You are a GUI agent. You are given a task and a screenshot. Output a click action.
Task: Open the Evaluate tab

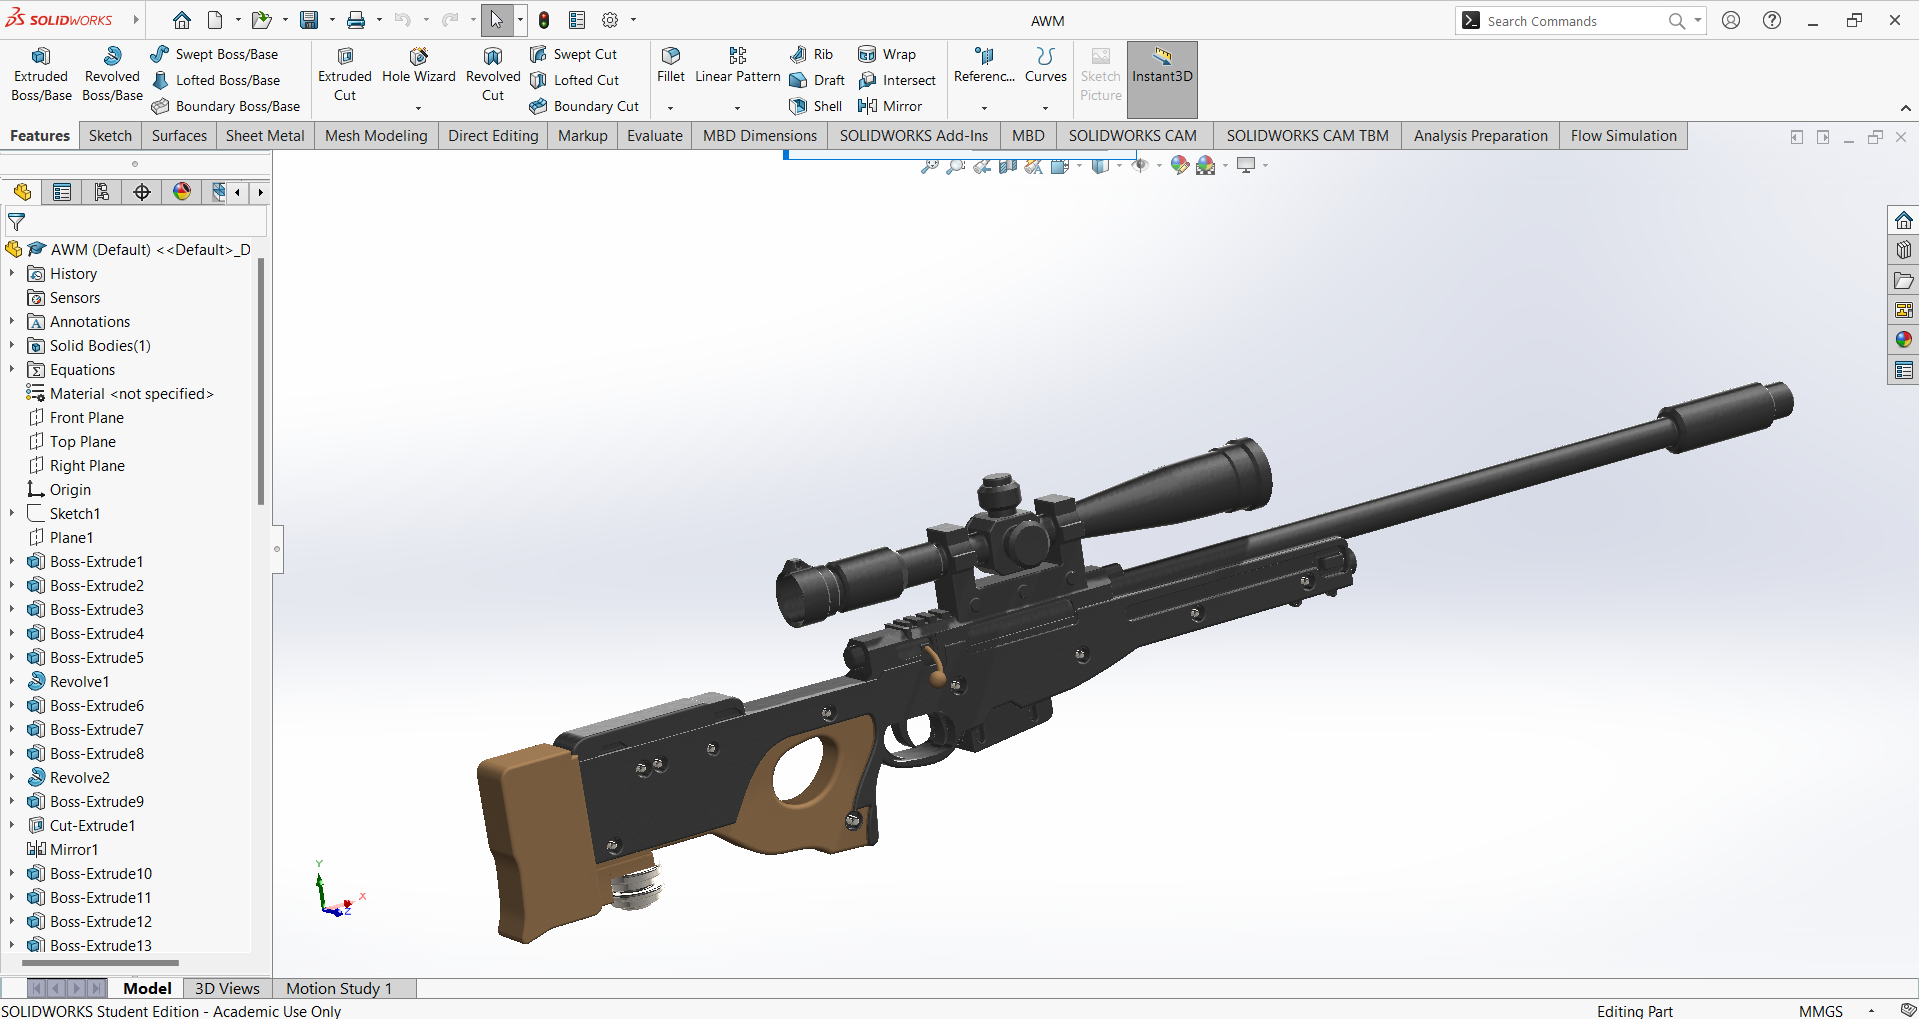pyautogui.click(x=655, y=136)
